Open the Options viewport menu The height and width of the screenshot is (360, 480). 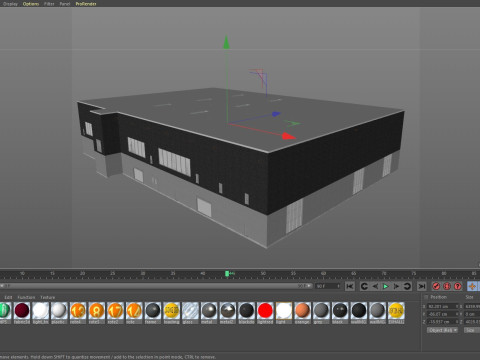(31, 4)
